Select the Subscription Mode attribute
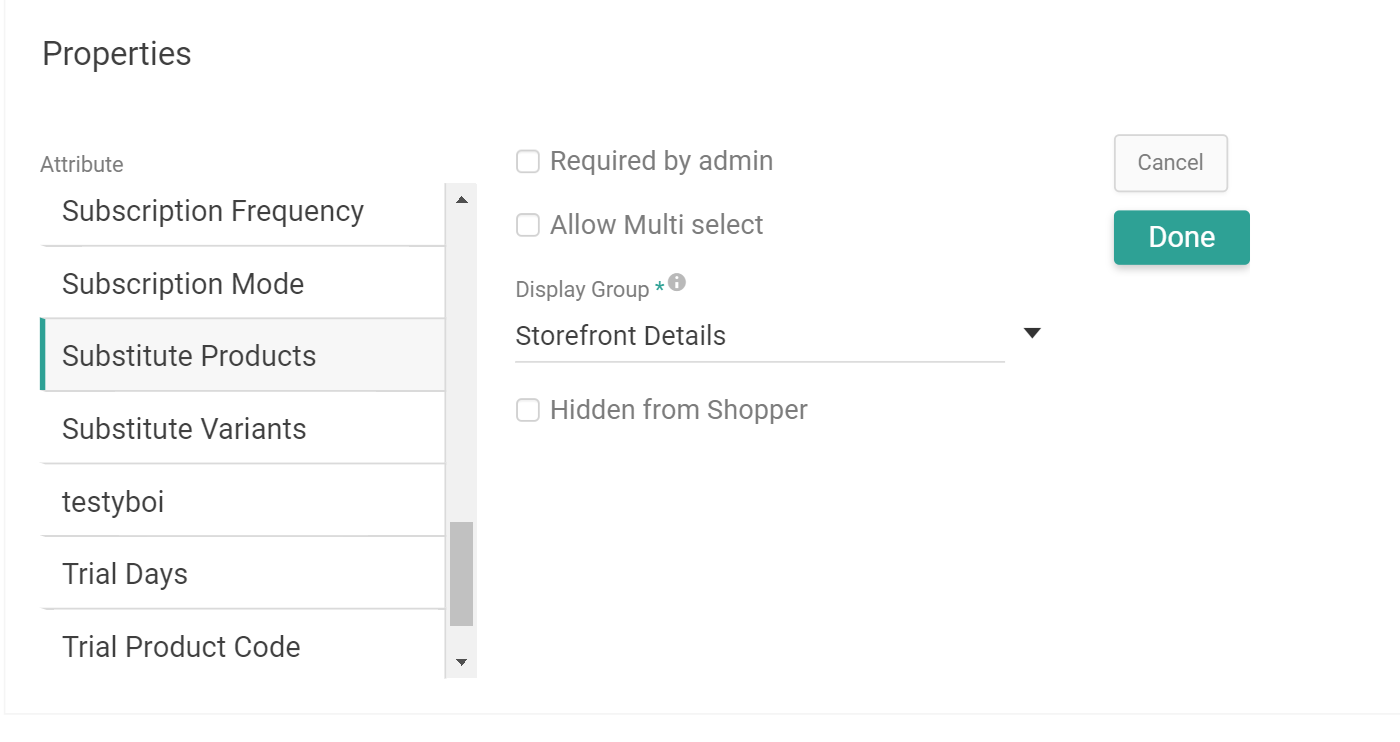This screenshot has height=742, width=1400. [183, 284]
